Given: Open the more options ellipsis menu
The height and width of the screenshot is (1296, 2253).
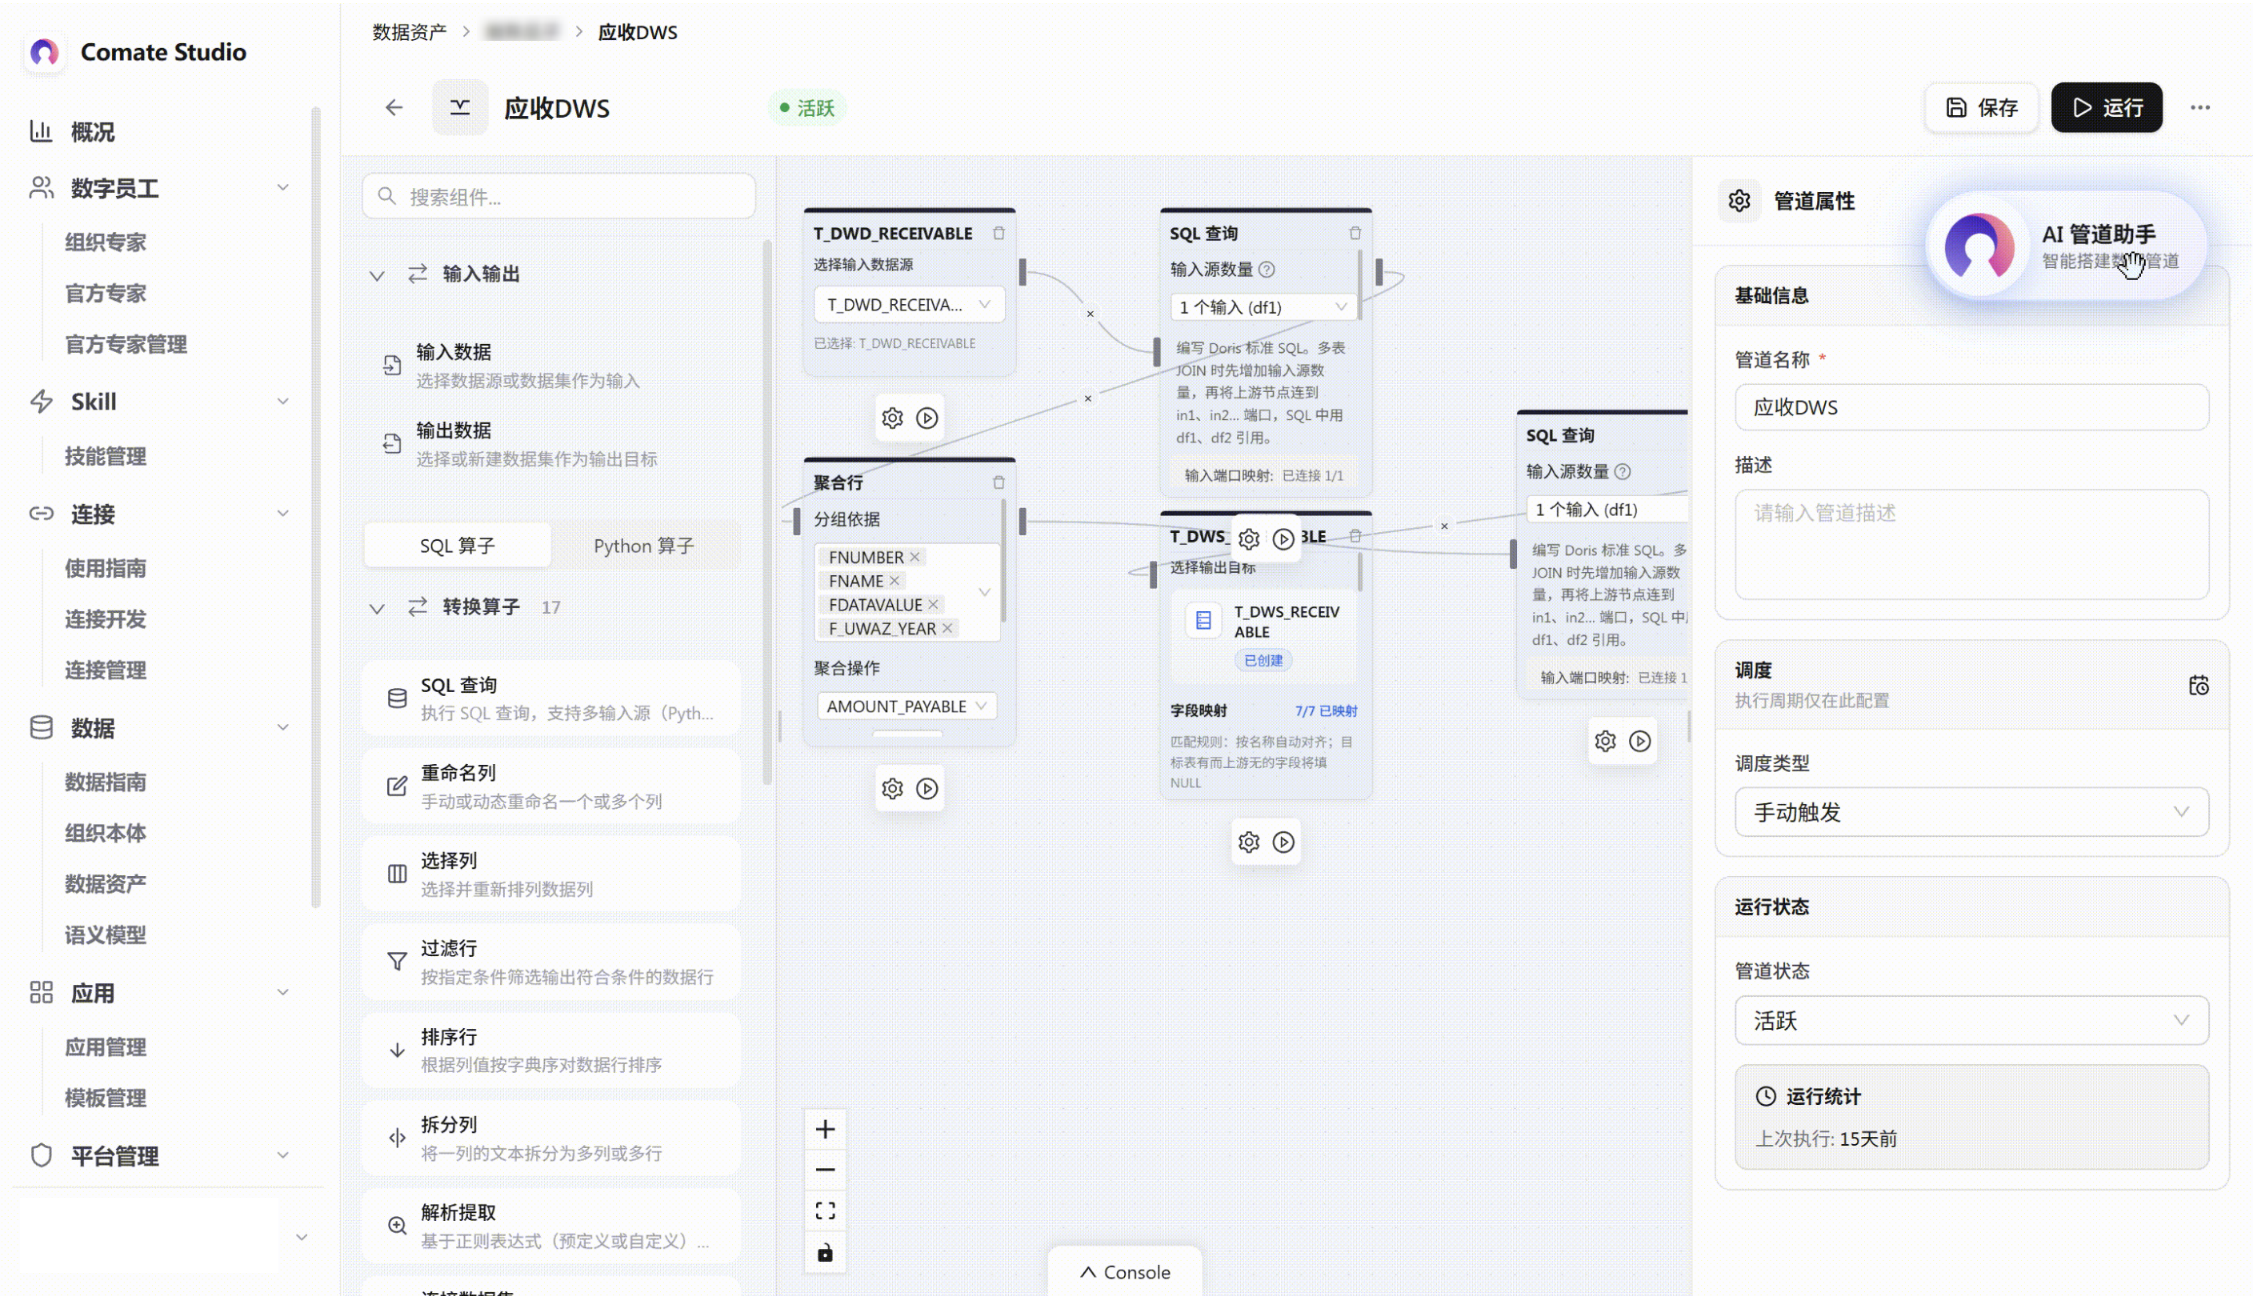Looking at the screenshot, I should coord(2200,107).
